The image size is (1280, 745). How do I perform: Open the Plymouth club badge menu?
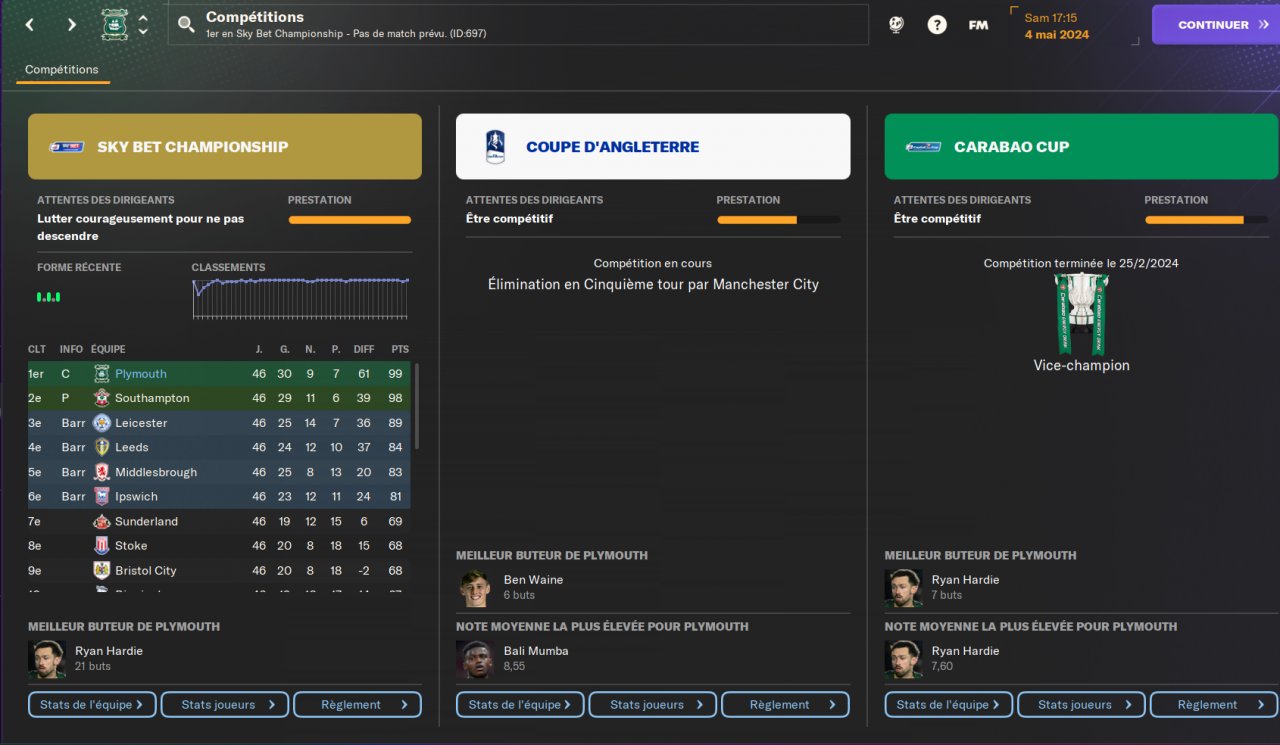coord(114,25)
